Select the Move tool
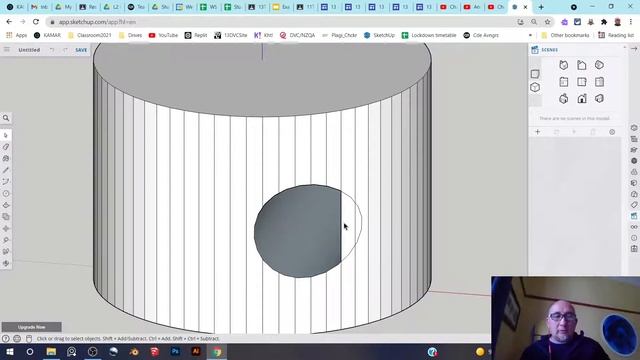The image size is (640, 360). [x=6, y=229]
